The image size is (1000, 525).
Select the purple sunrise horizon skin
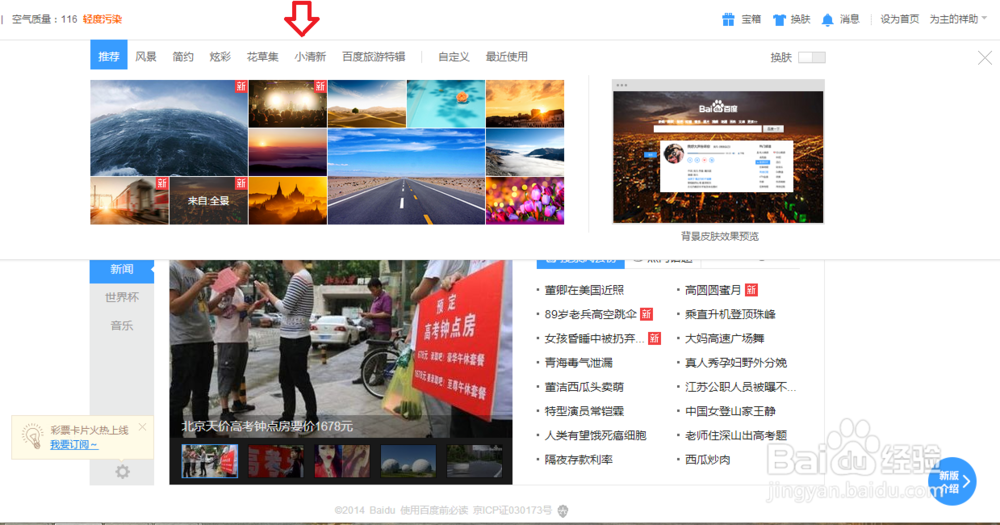point(288,152)
